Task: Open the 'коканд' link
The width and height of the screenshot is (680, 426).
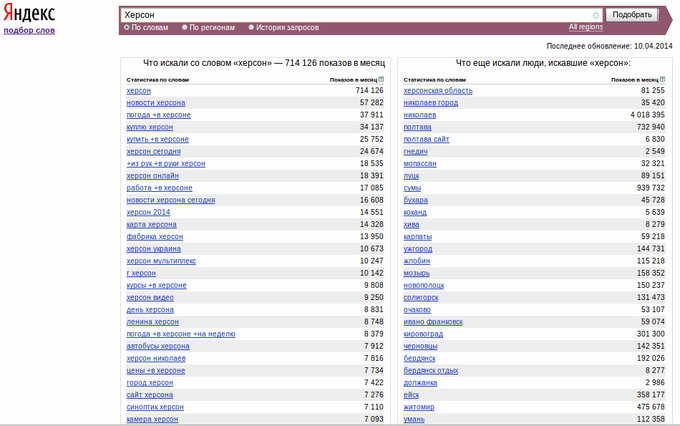Action: pyautogui.click(x=415, y=212)
